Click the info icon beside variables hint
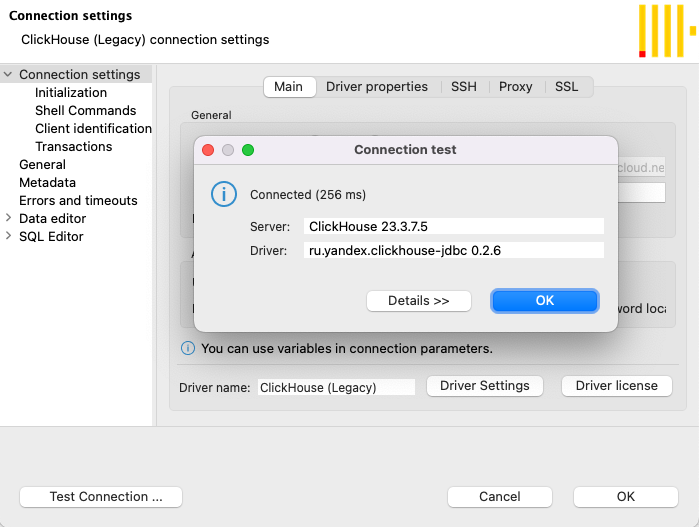Screen dimensions: 699x527 click(188, 348)
